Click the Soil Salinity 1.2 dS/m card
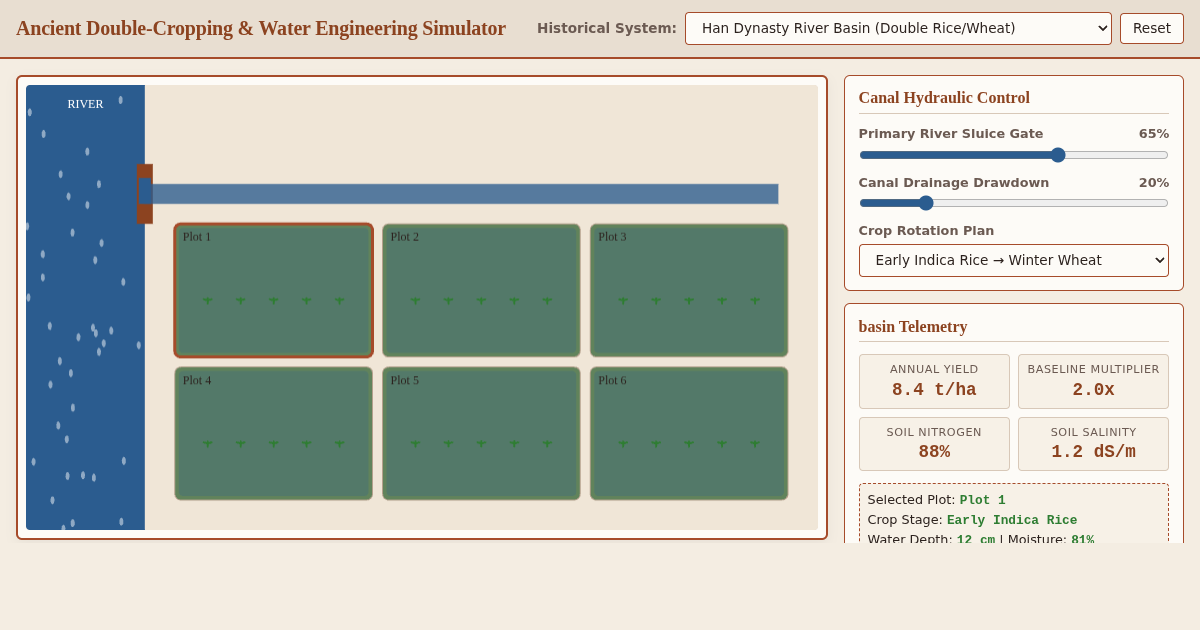 click(x=1093, y=444)
